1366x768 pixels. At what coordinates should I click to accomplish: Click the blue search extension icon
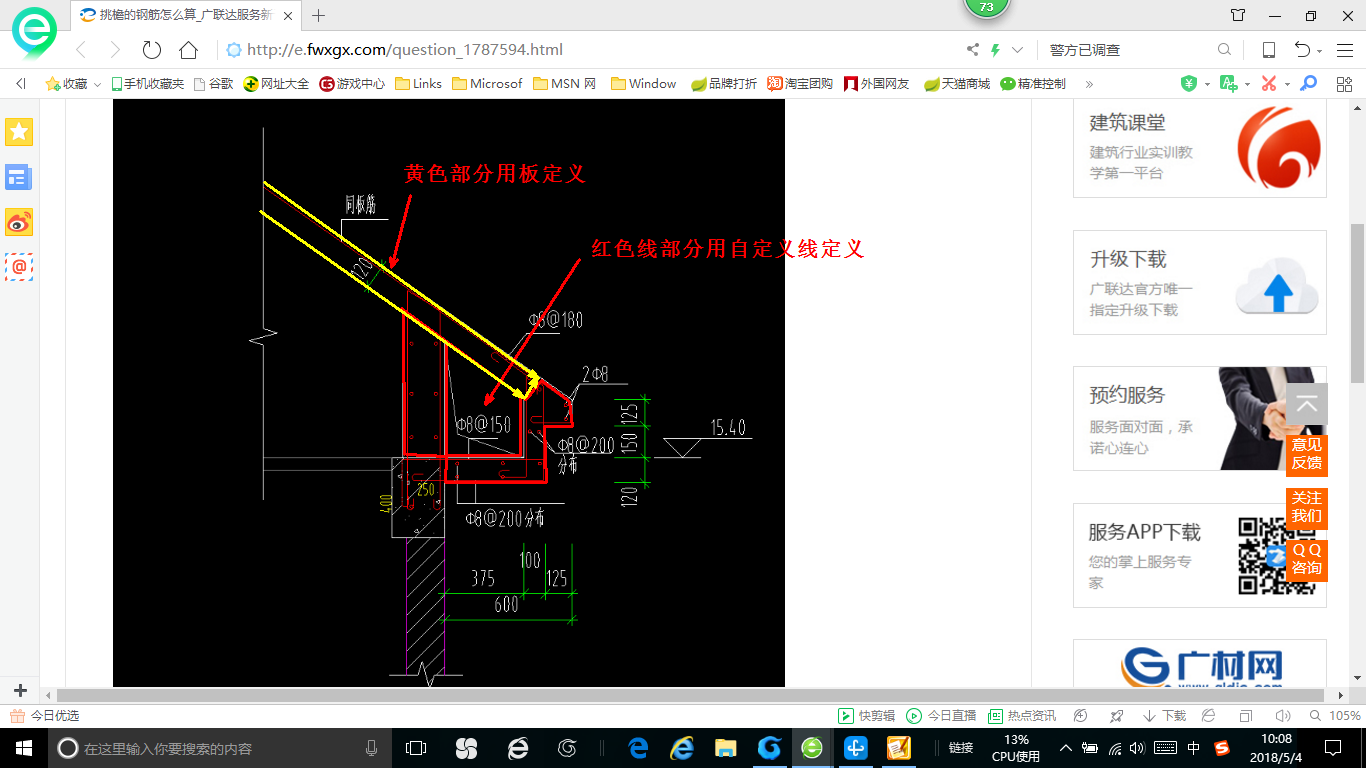coord(1308,84)
